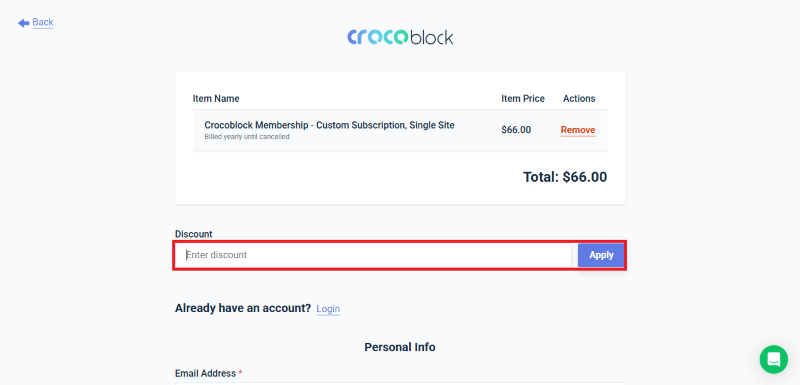This screenshot has width=800, height=385.
Task: Apply the discount code with Apply button
Action: [x=601, y=255]
